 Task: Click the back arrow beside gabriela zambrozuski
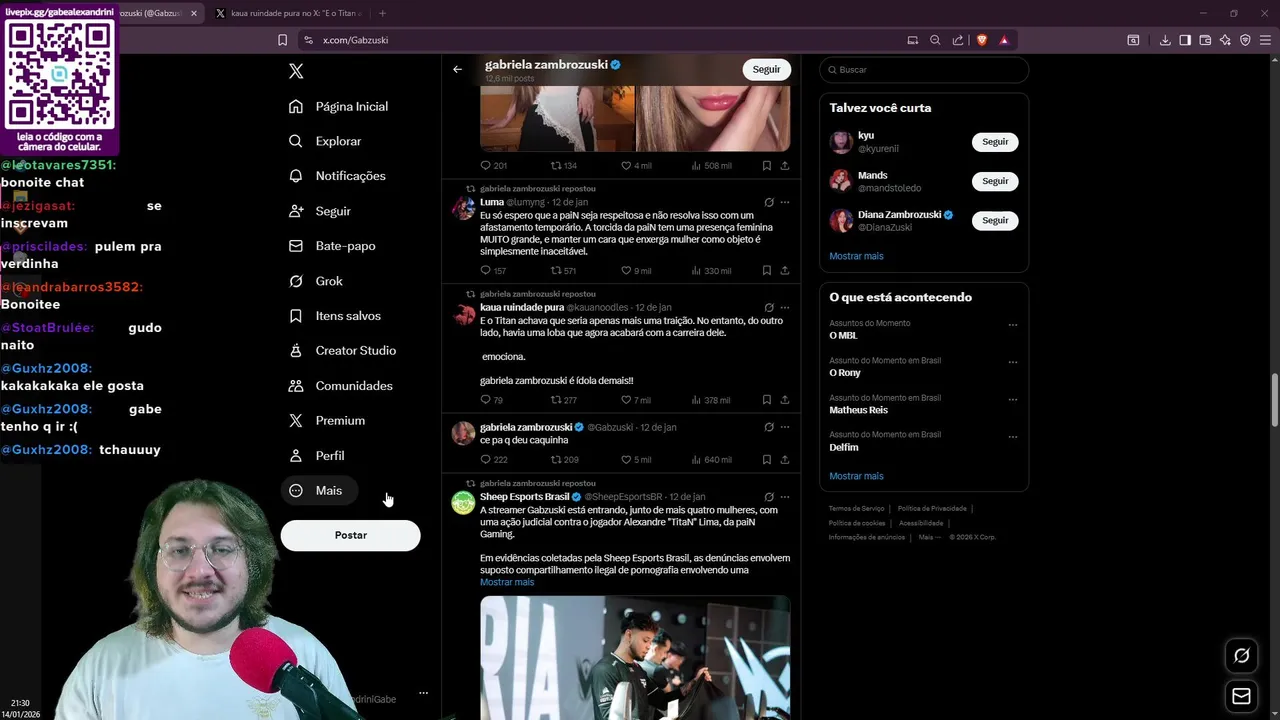[457, 69]
